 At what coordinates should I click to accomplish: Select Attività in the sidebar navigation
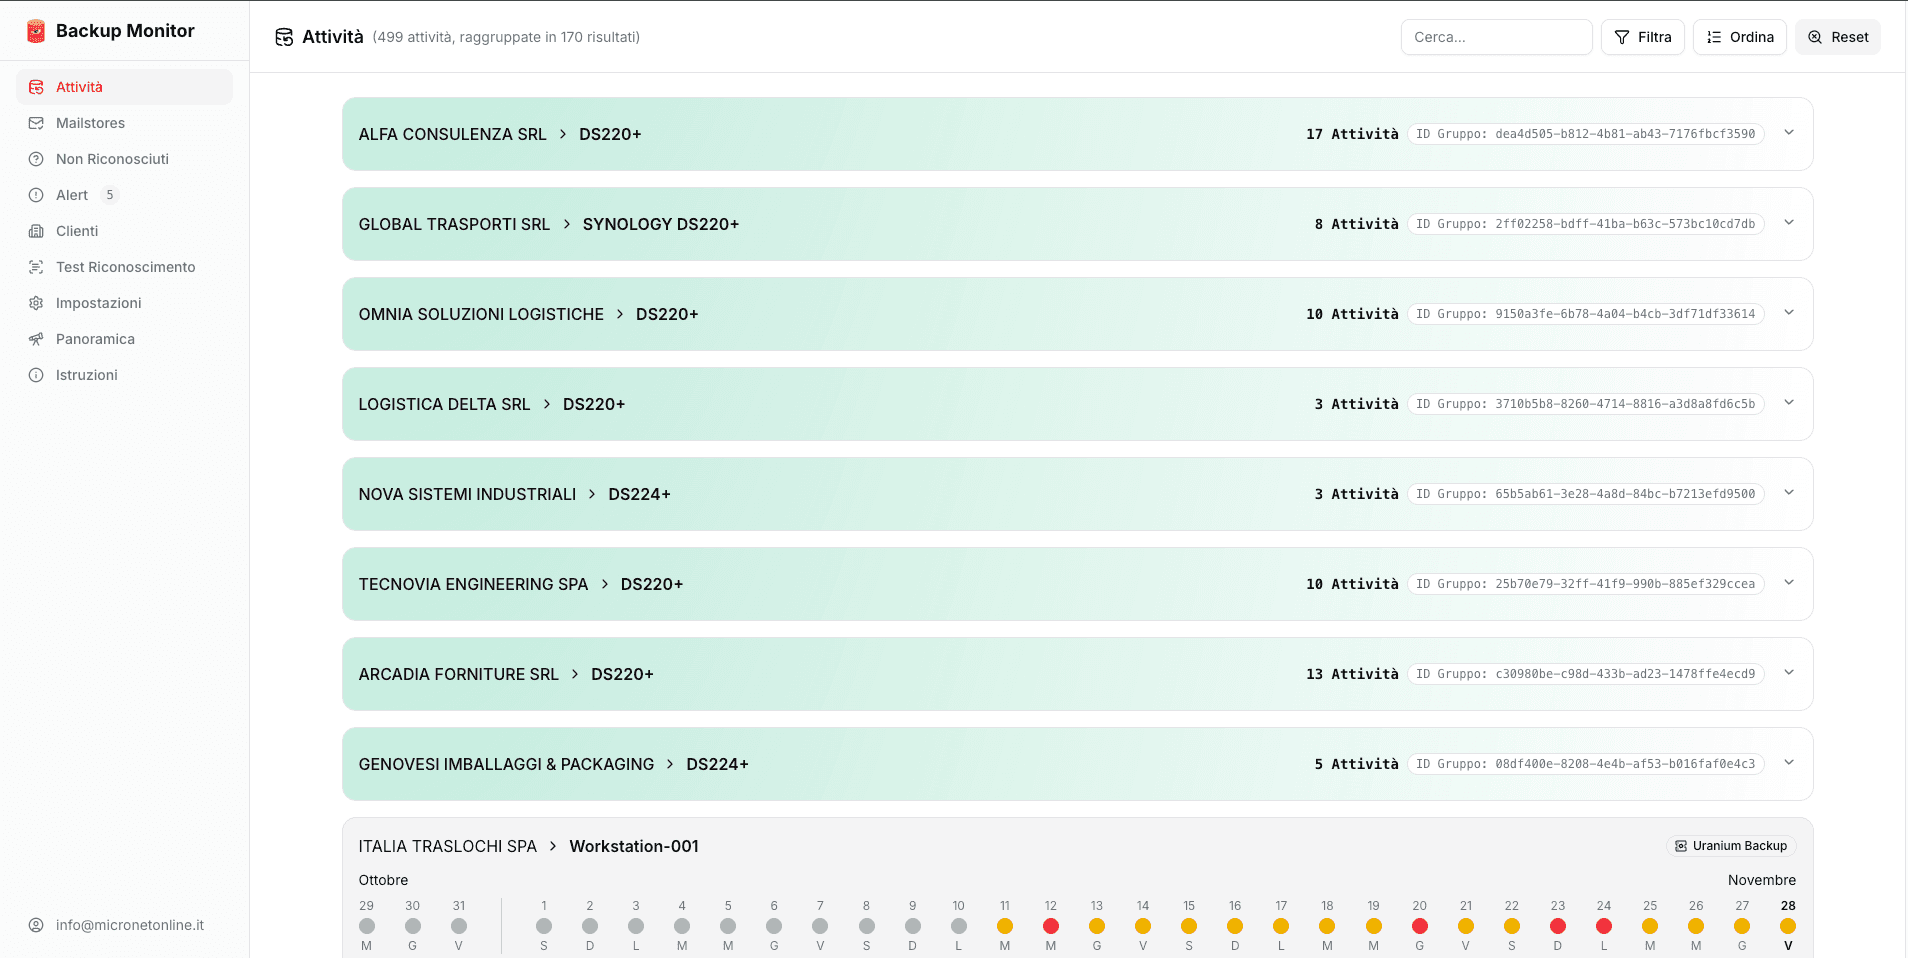coord(80,86)
